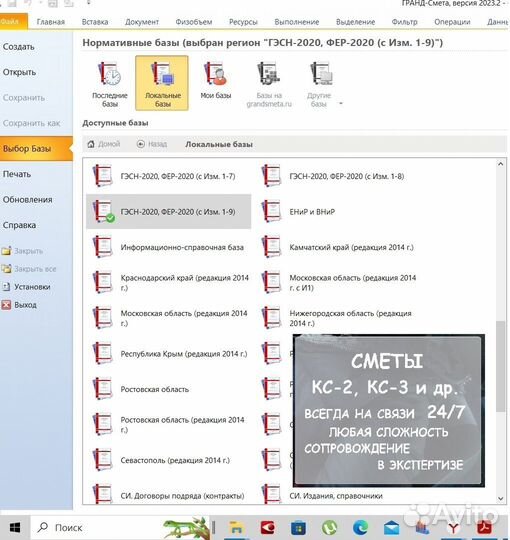The height and width of the screenshot is (540, 510).
Task: Open Microsoft Edge from the taskbar
Action: point(360,527)
